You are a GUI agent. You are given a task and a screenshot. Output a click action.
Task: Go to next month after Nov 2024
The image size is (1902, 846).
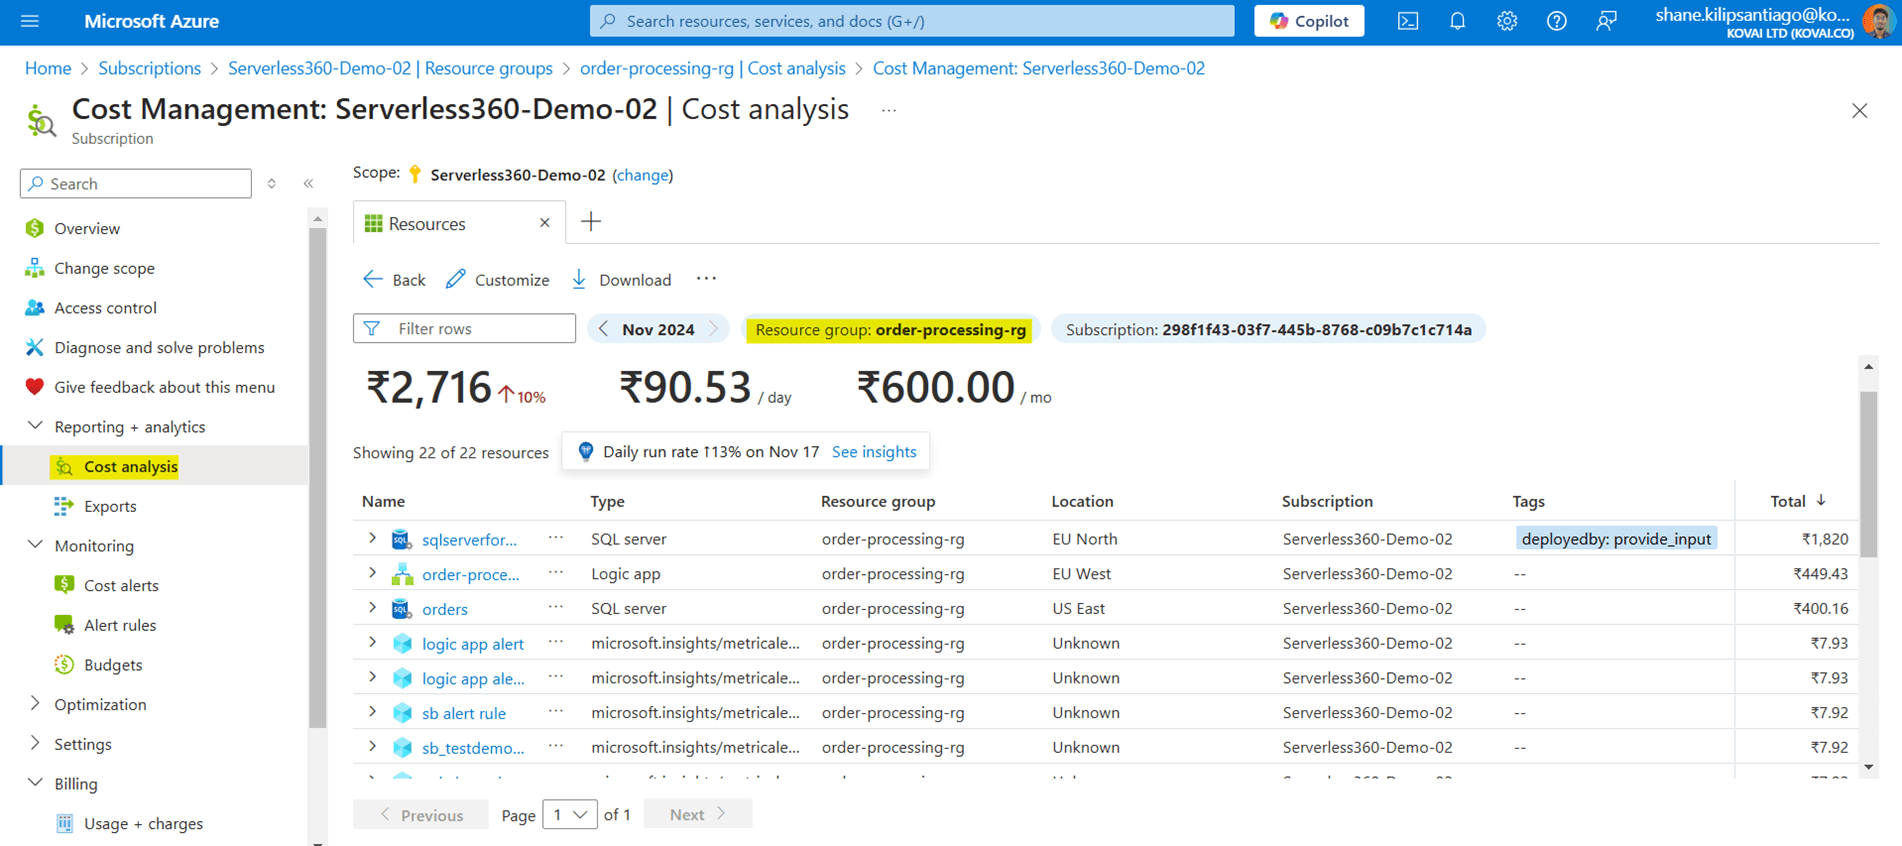(x=714, y=329)
